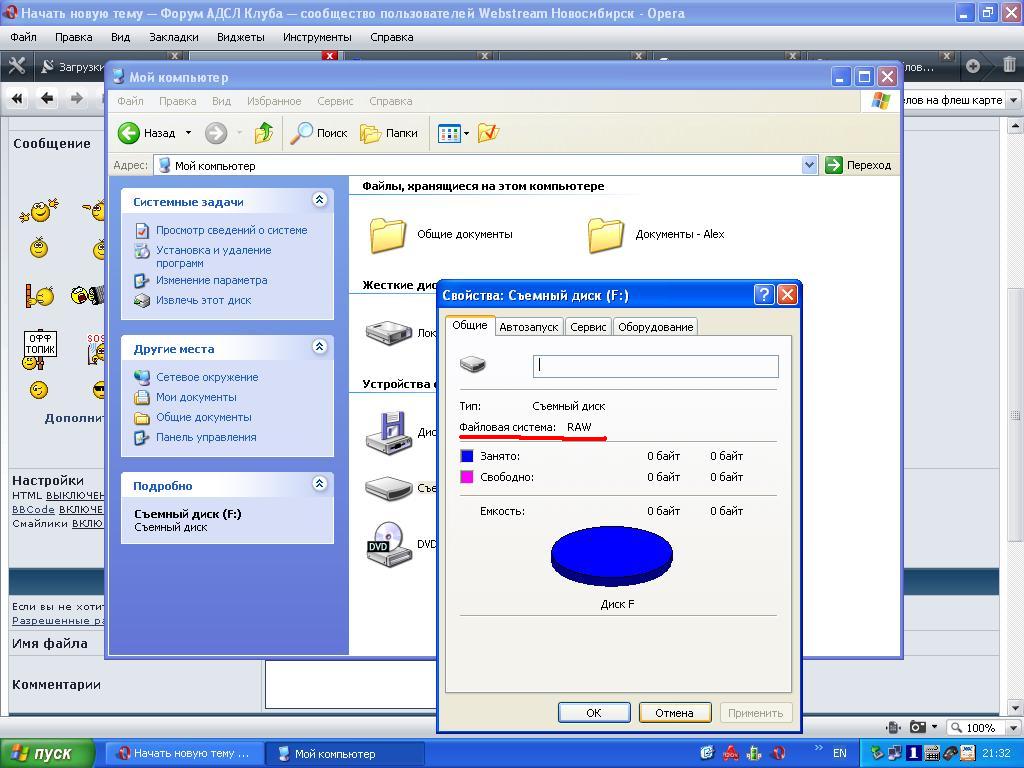The width and height of the screenshot is (1024, 768).
Task: Switch to the Оборудование tab
Action: (655, 327)
